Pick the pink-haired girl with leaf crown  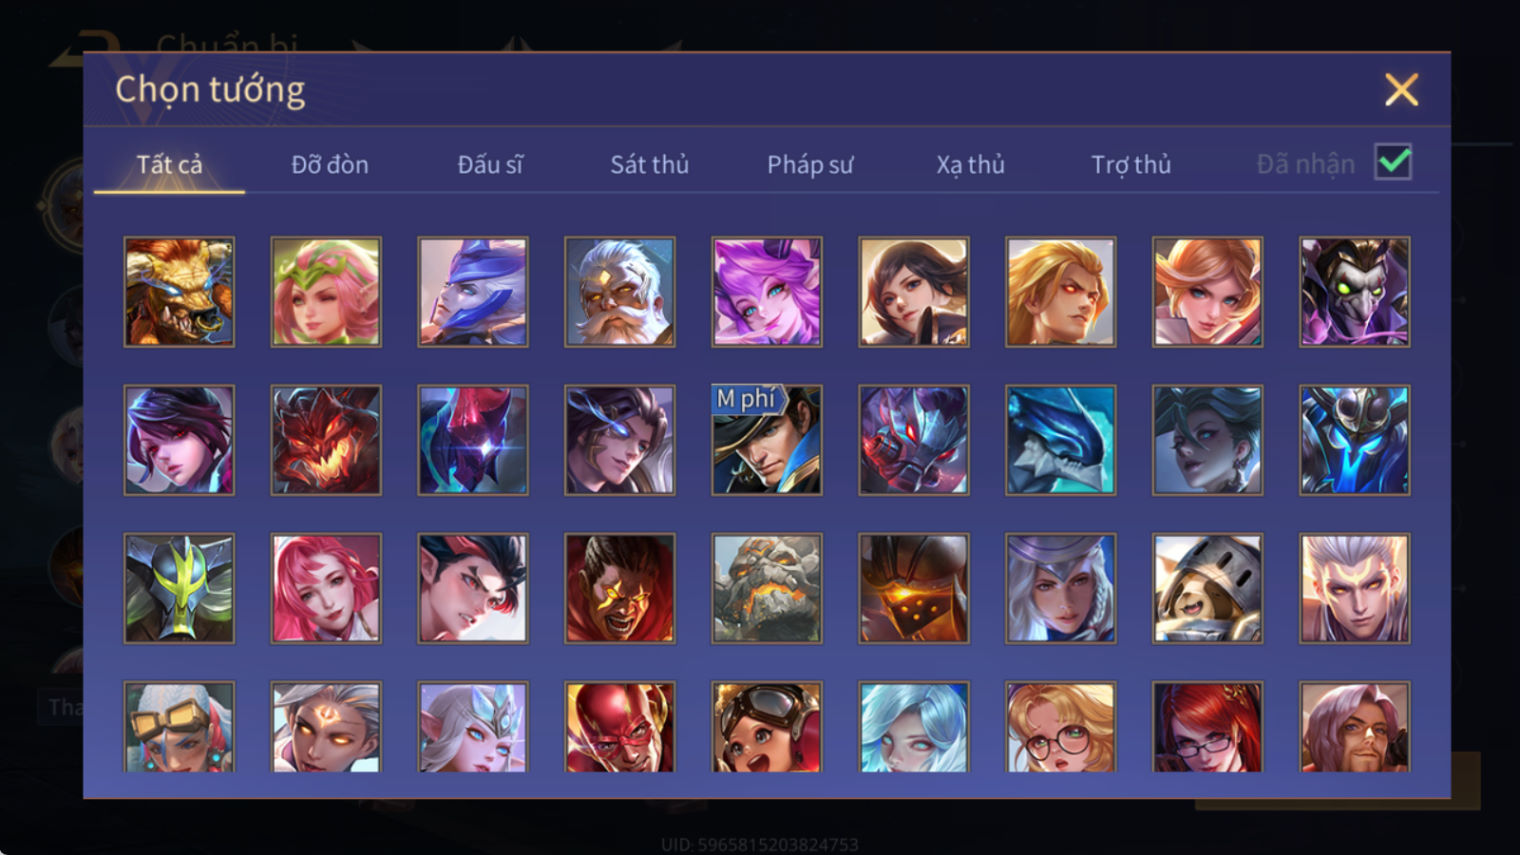pos(326,292)
